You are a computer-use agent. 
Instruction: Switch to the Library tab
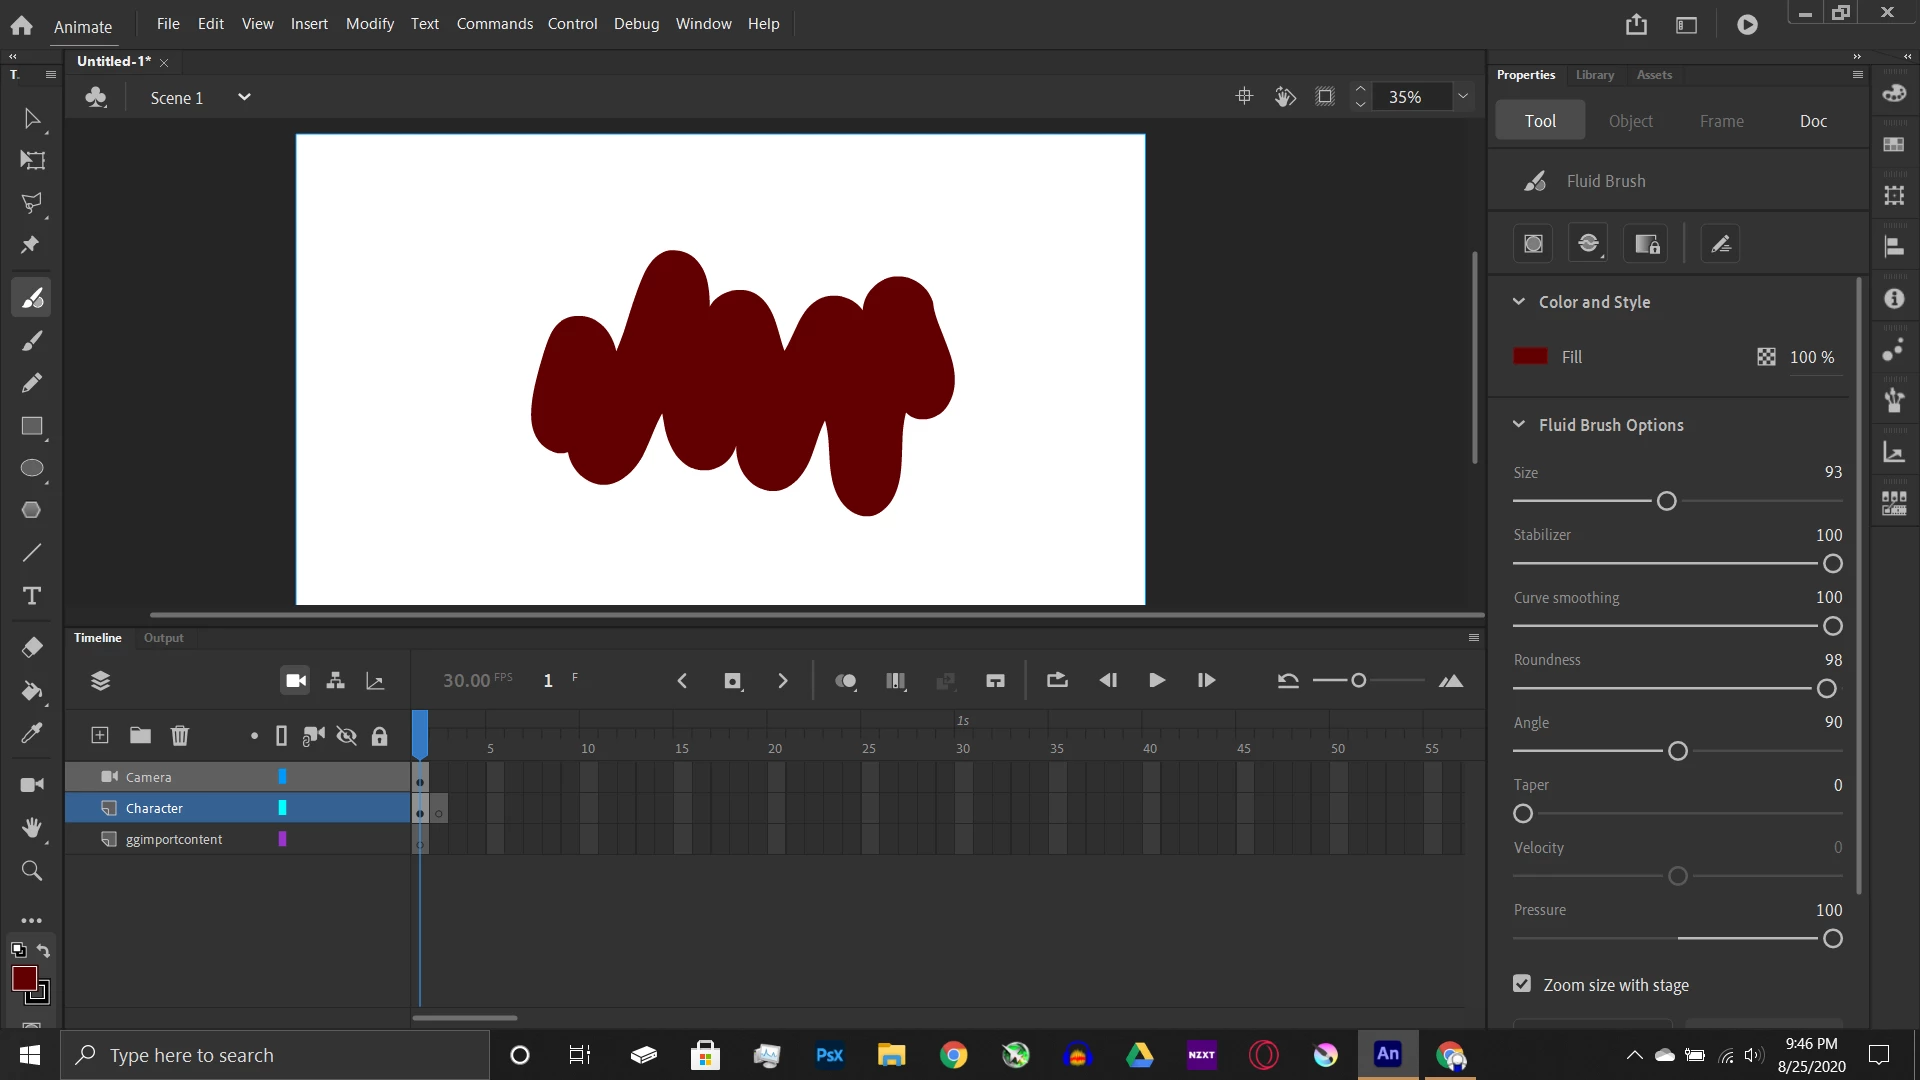[x=1594, y=75]
